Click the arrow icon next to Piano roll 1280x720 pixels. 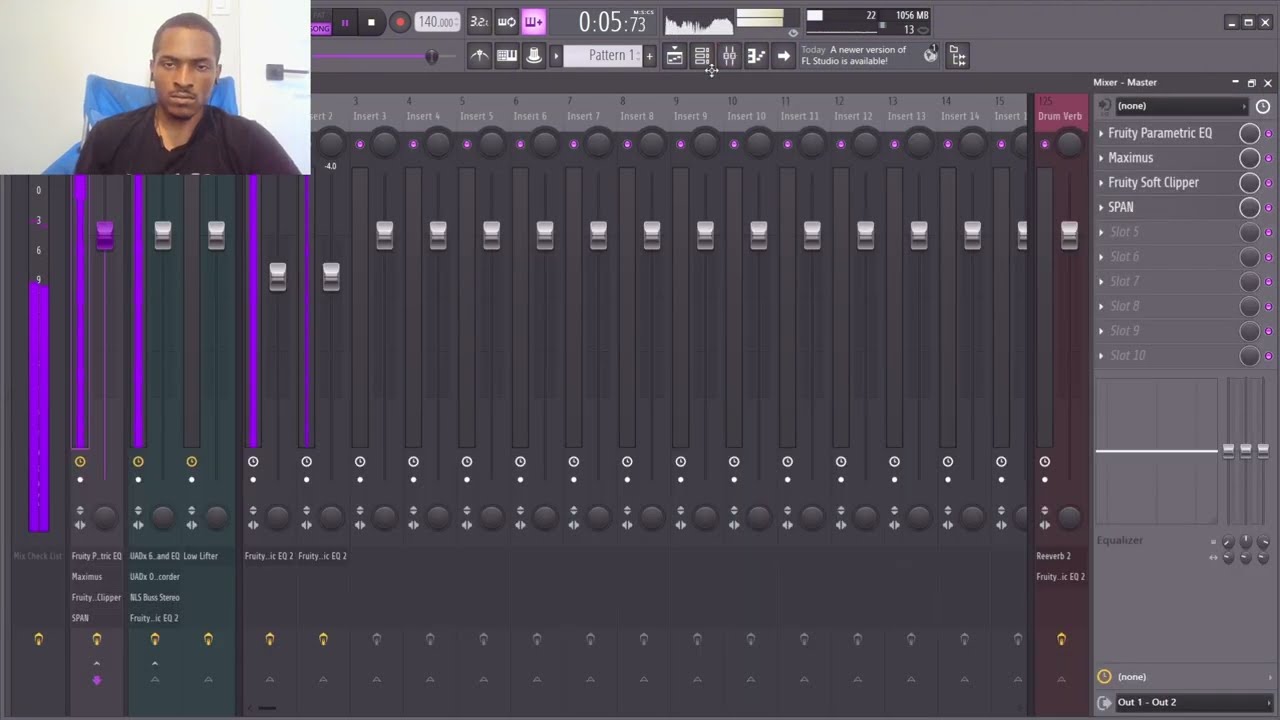(x=783, y=56)
